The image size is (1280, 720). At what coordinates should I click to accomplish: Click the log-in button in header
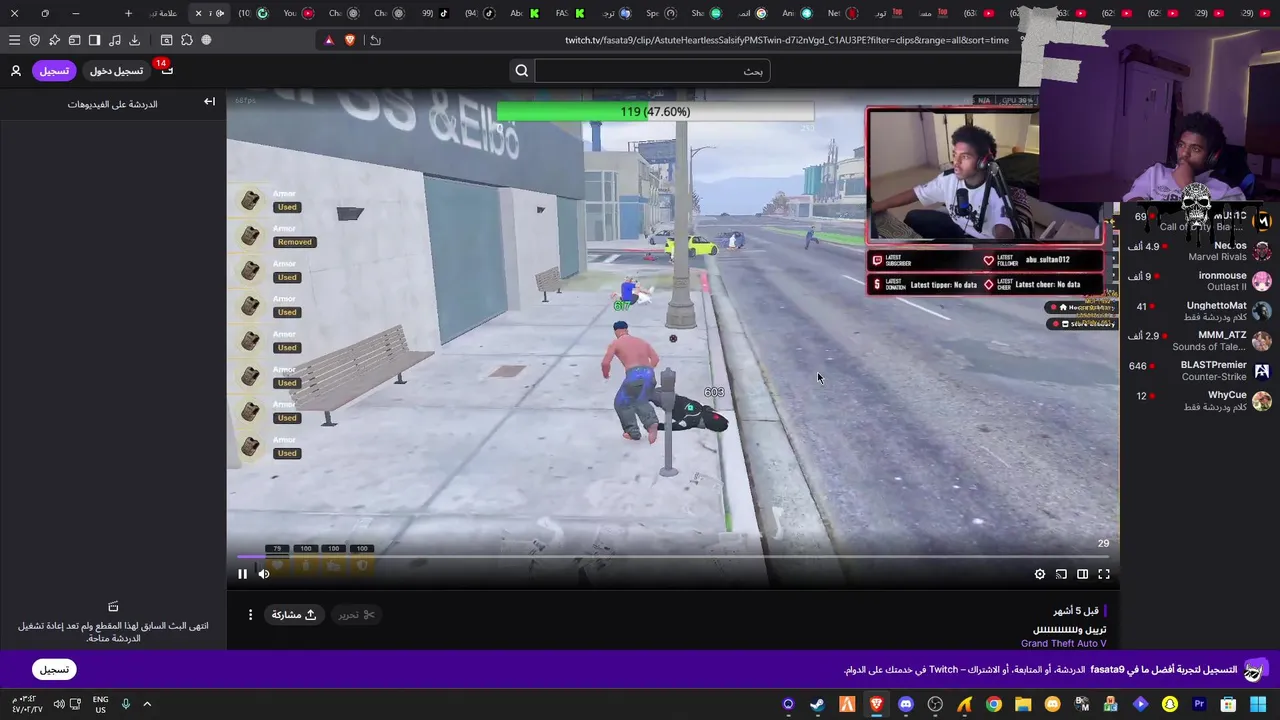tap(116, 71)
